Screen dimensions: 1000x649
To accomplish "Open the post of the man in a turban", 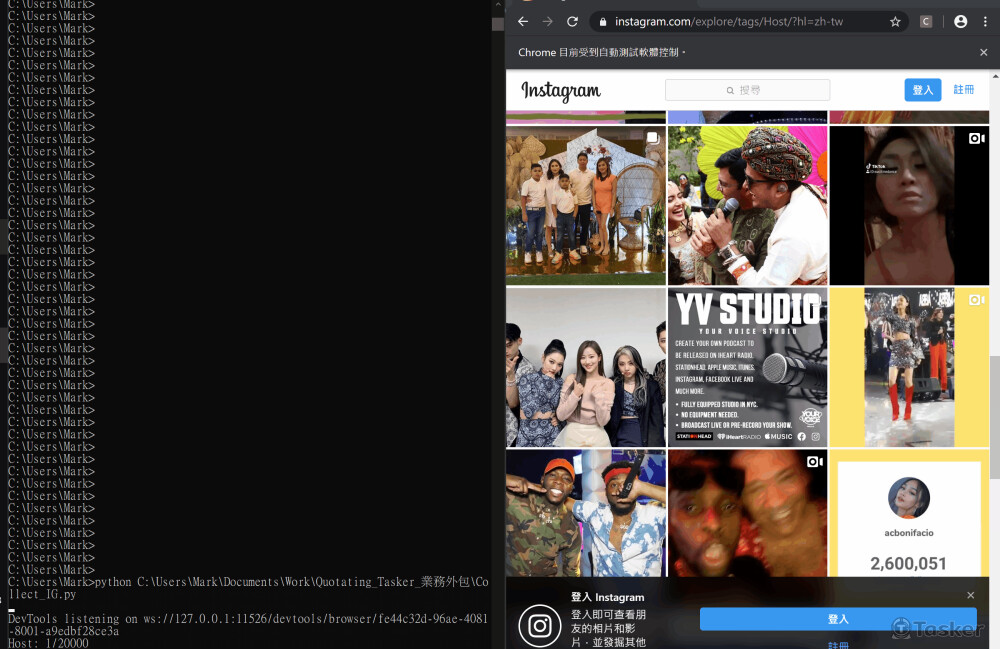I will (747, 205).
